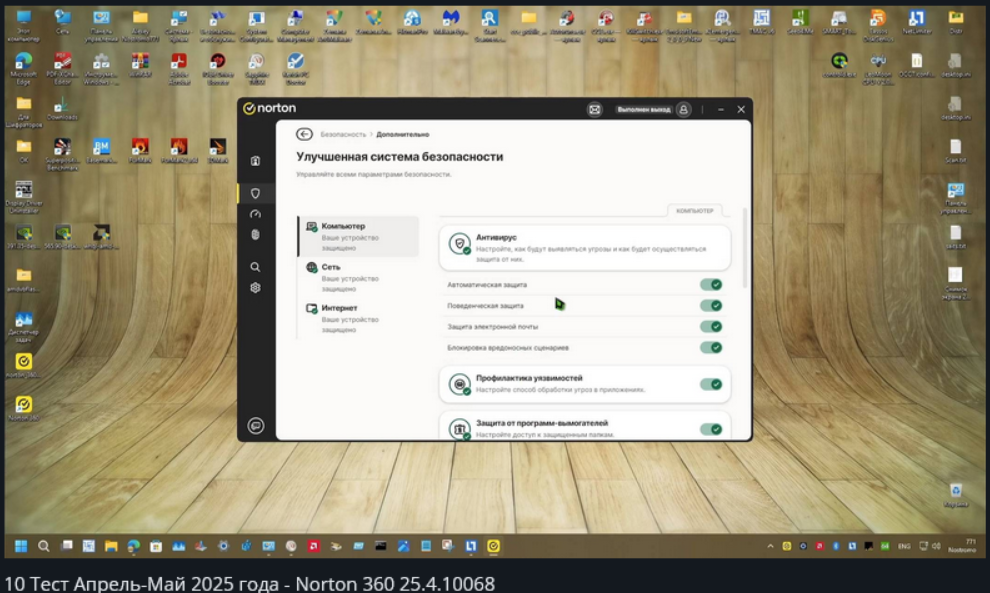990x593 pixels.
Task: Select NetLimiter desktop shortcut
Action: pos(916,22)
